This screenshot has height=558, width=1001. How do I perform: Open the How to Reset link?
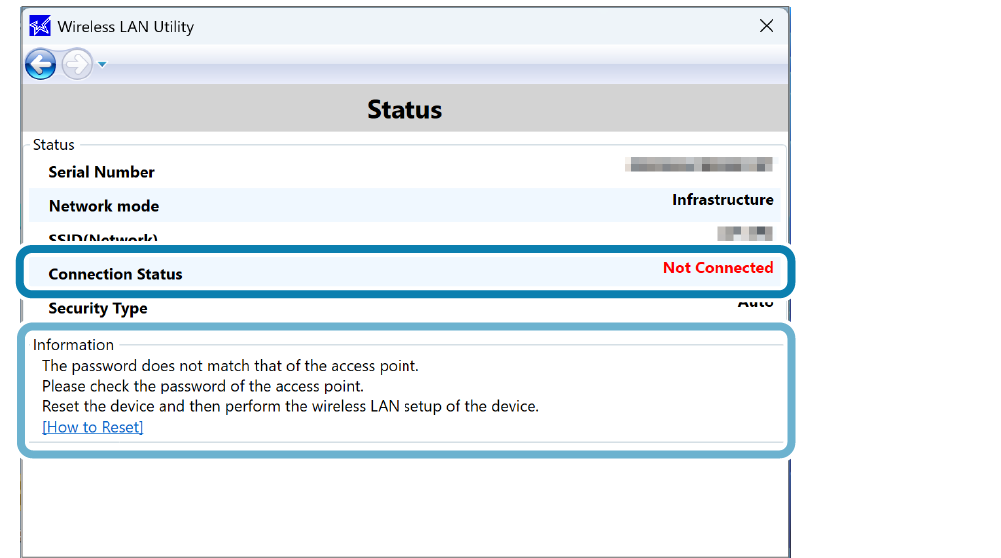click(92, 427)
